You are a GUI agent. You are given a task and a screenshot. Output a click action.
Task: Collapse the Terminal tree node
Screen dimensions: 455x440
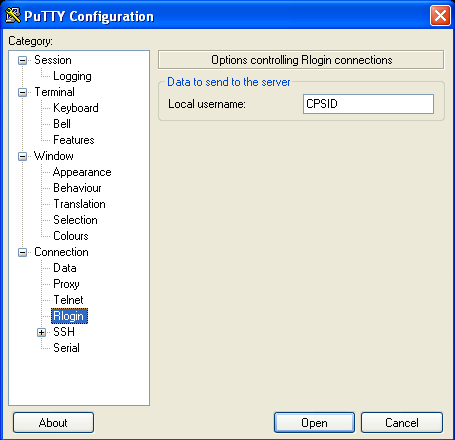tap(22, 92)
